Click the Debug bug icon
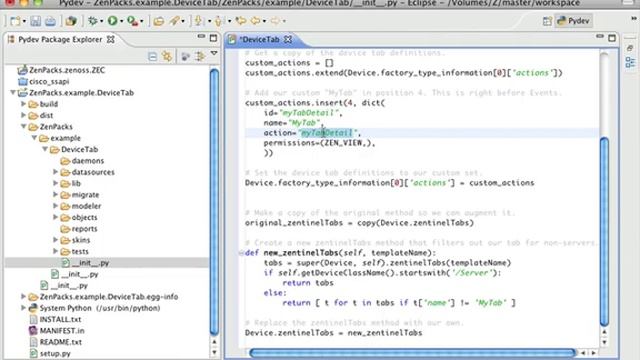Screen dimensions: 640x360 93,21
